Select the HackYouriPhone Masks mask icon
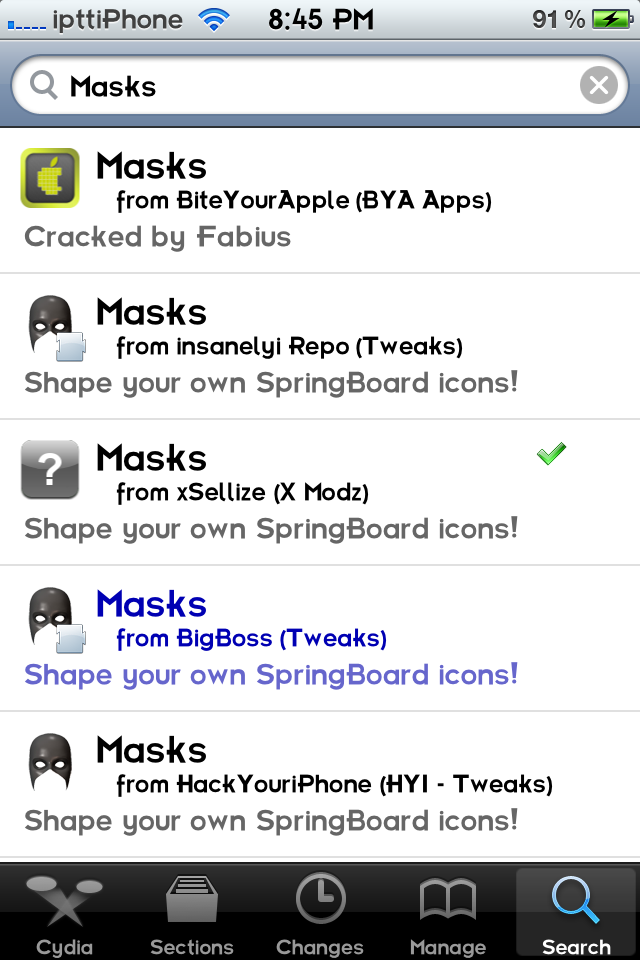Viewport: 640px width, 960px height. pos(51,763)
